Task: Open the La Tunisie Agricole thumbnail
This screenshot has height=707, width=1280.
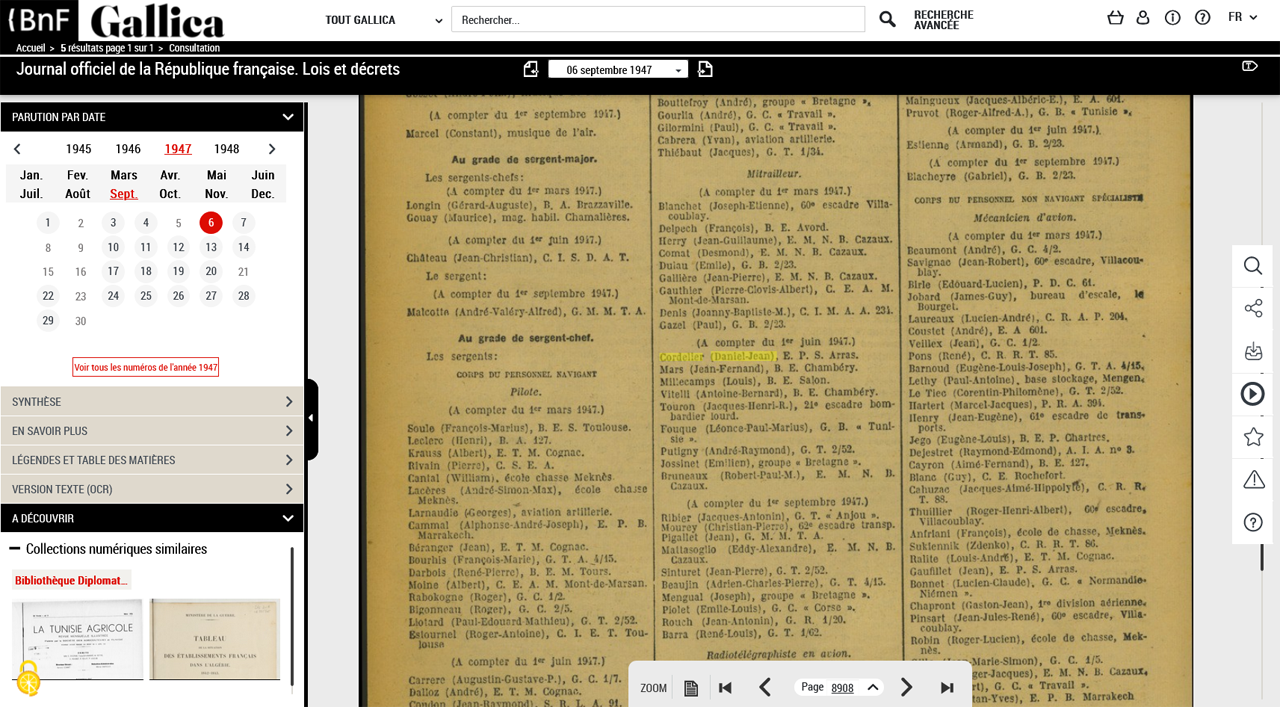Action: point(78,640)
